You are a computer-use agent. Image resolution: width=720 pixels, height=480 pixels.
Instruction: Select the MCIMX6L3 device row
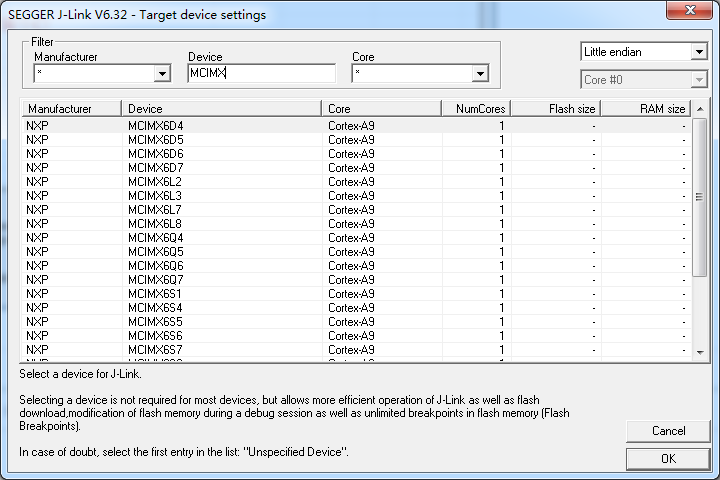point(356,196)
